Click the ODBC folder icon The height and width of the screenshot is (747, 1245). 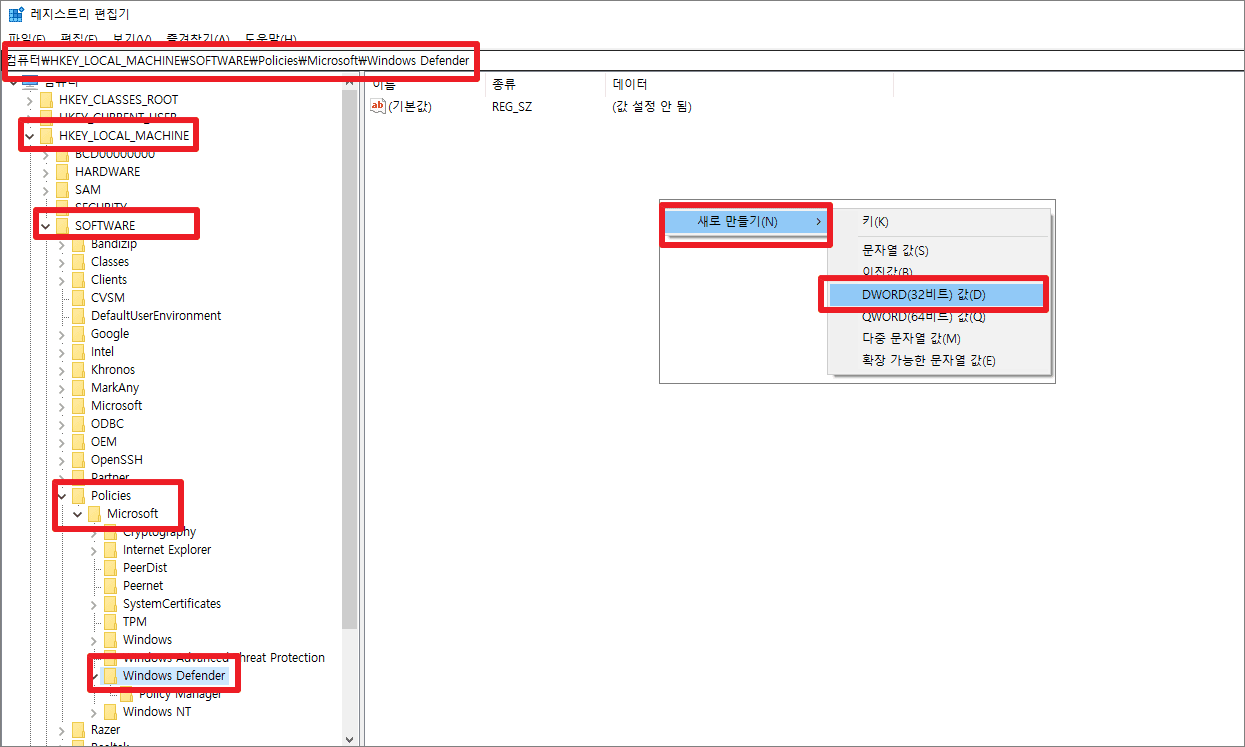pyautogui.click(x=79, y=424)
